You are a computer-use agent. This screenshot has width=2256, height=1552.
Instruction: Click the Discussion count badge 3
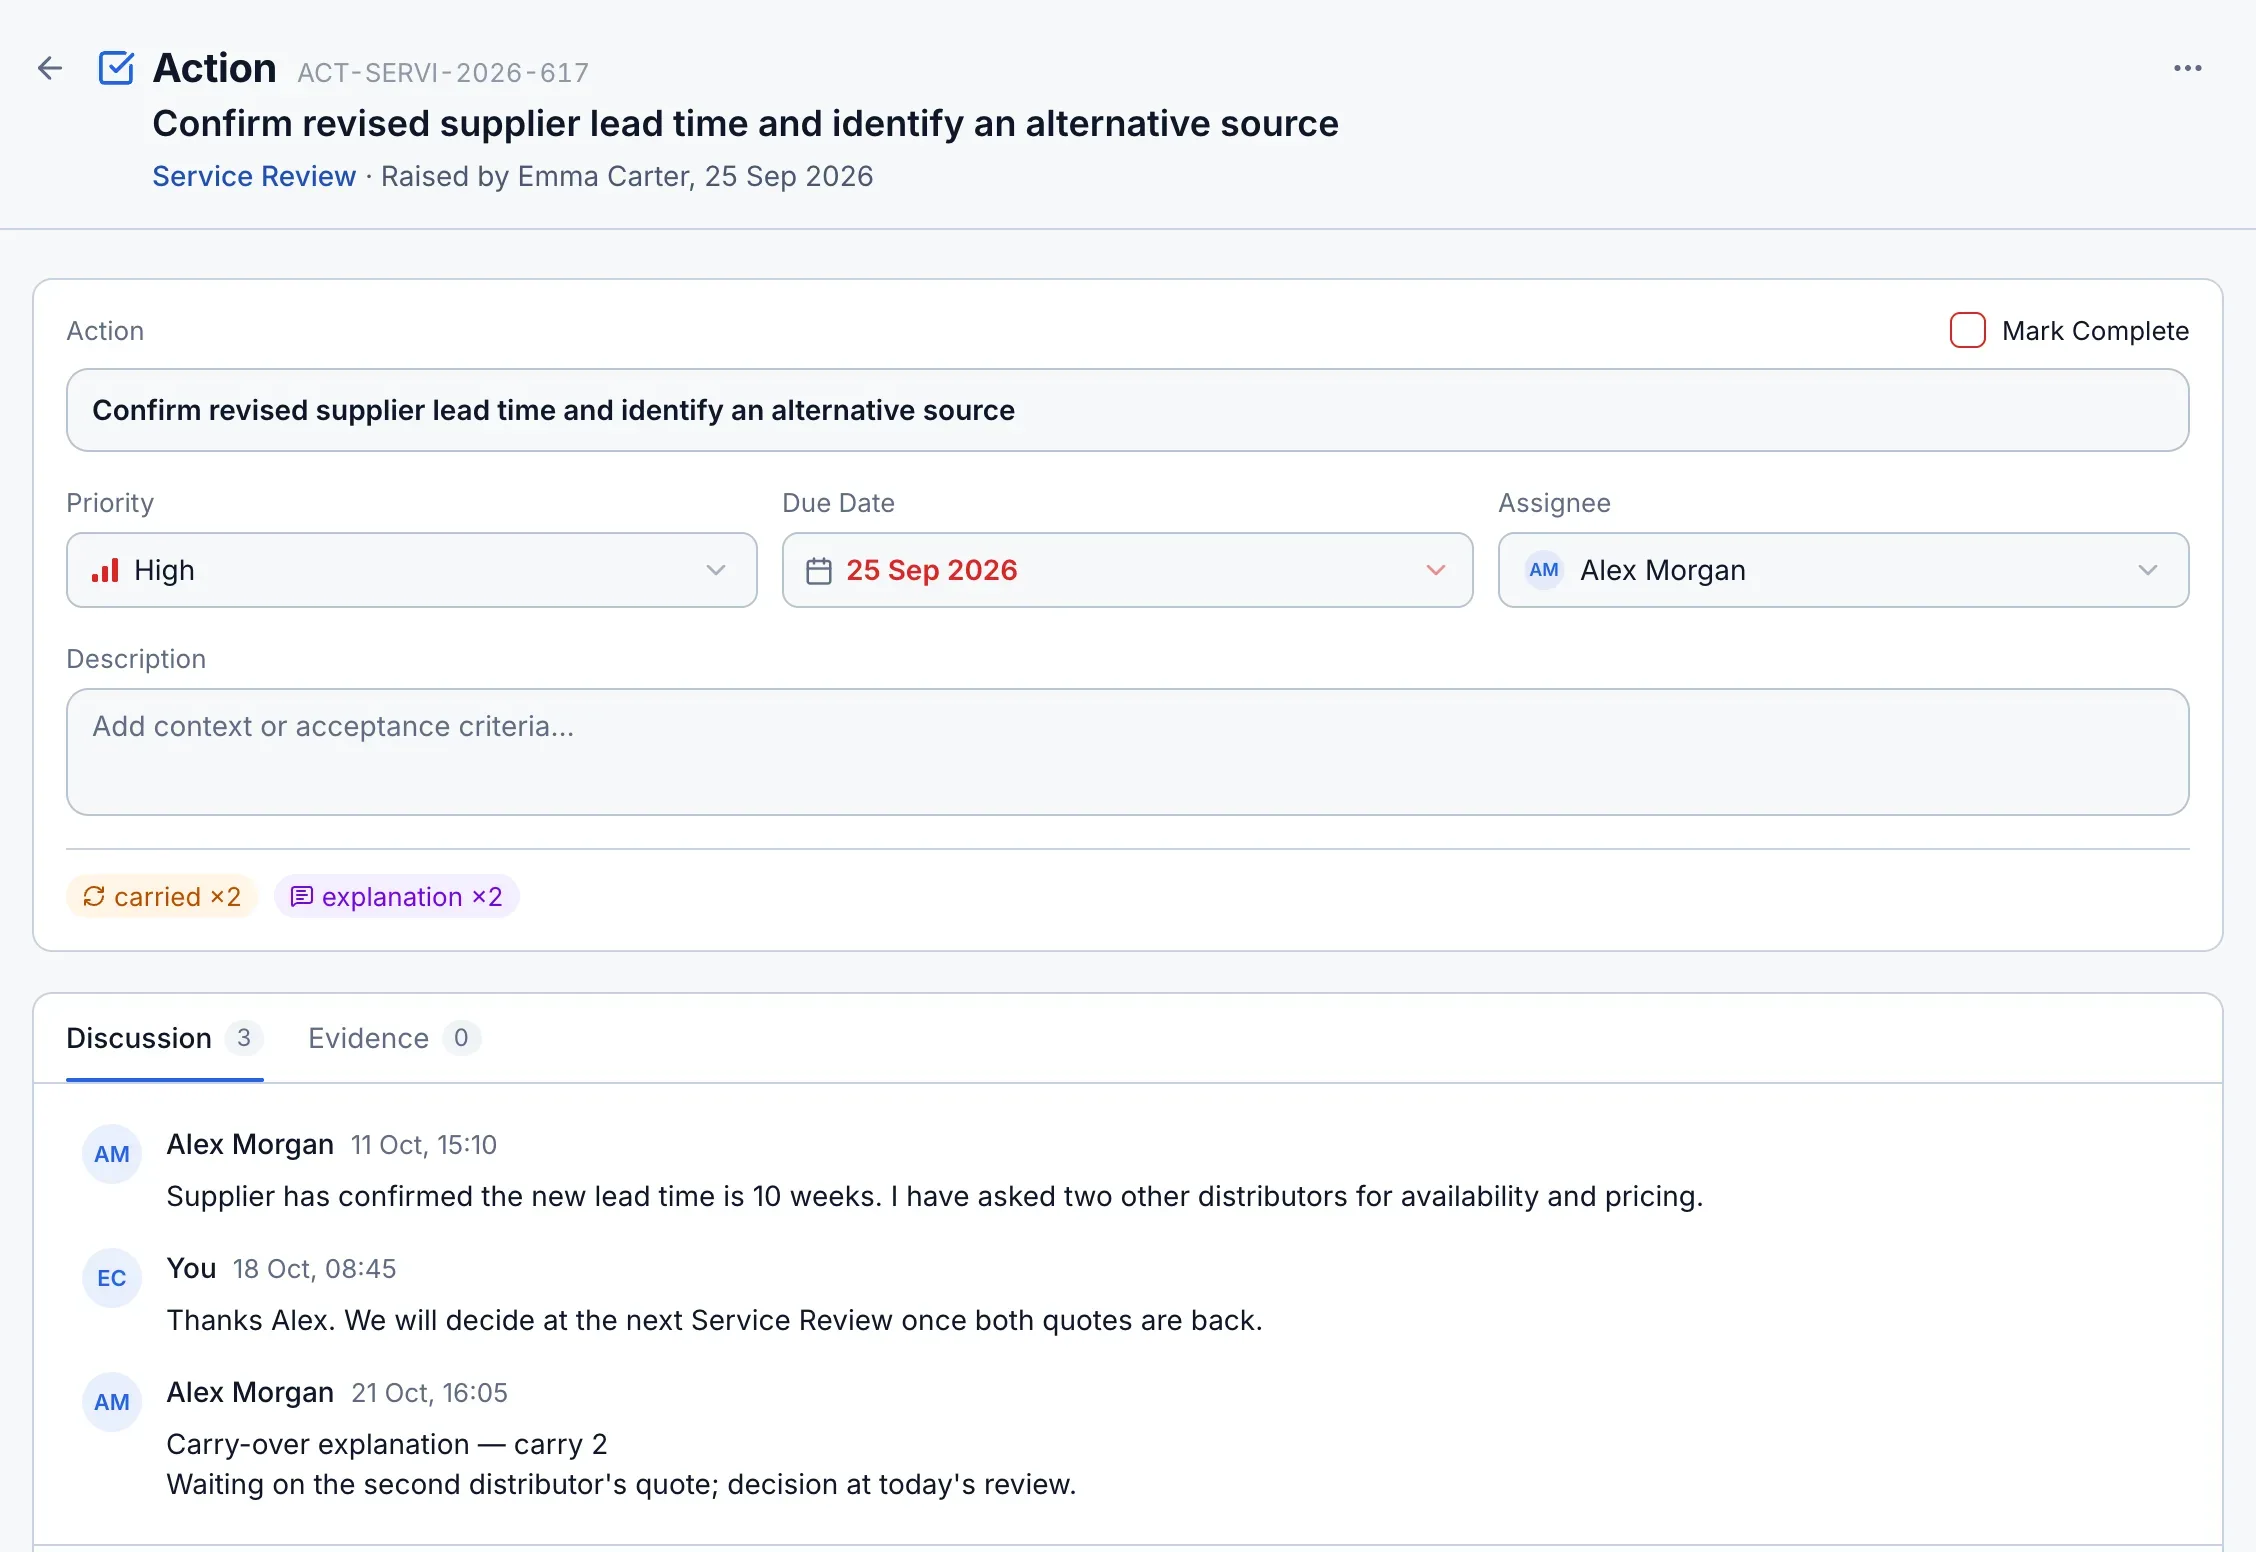coord(244,1038)
